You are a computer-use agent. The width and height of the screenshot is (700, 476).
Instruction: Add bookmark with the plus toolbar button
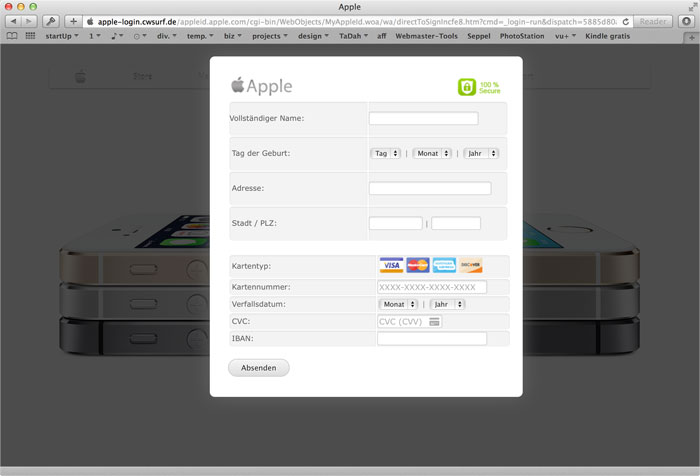pos(73,21)
